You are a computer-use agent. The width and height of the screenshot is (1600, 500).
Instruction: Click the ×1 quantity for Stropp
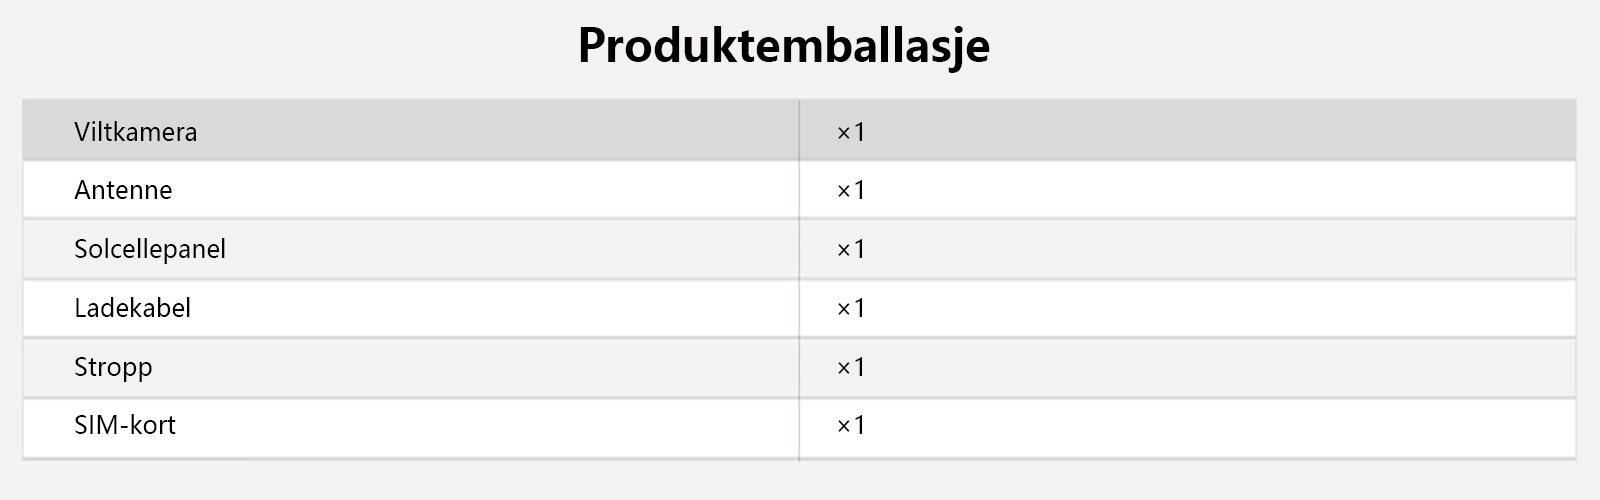pos(850,367)
